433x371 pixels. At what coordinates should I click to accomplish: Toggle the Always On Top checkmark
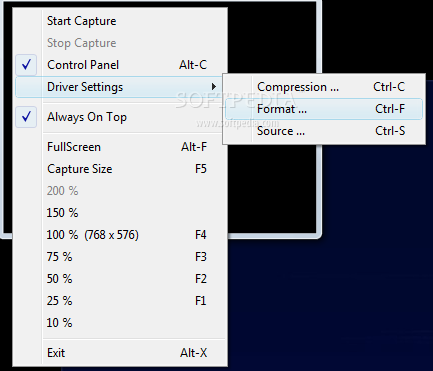[26, 117]
